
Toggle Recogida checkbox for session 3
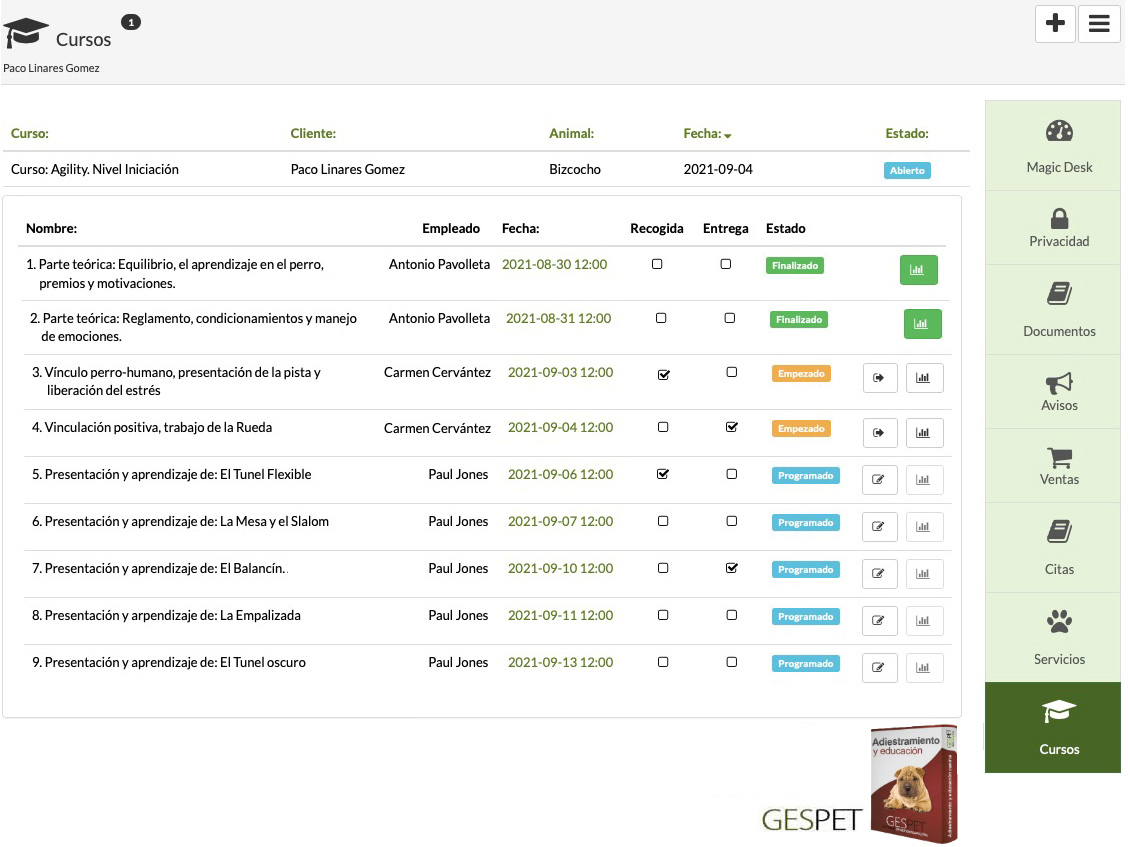click(663, 374)
